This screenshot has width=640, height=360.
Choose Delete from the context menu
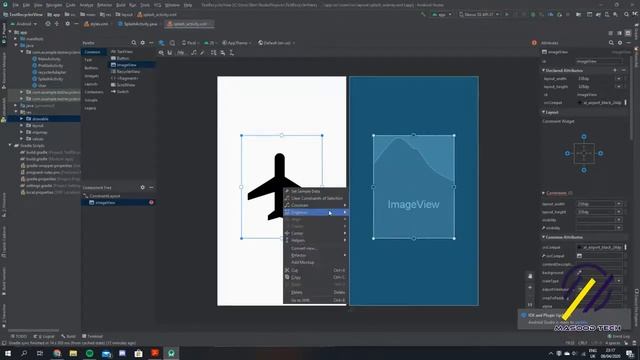pos(315,292)
